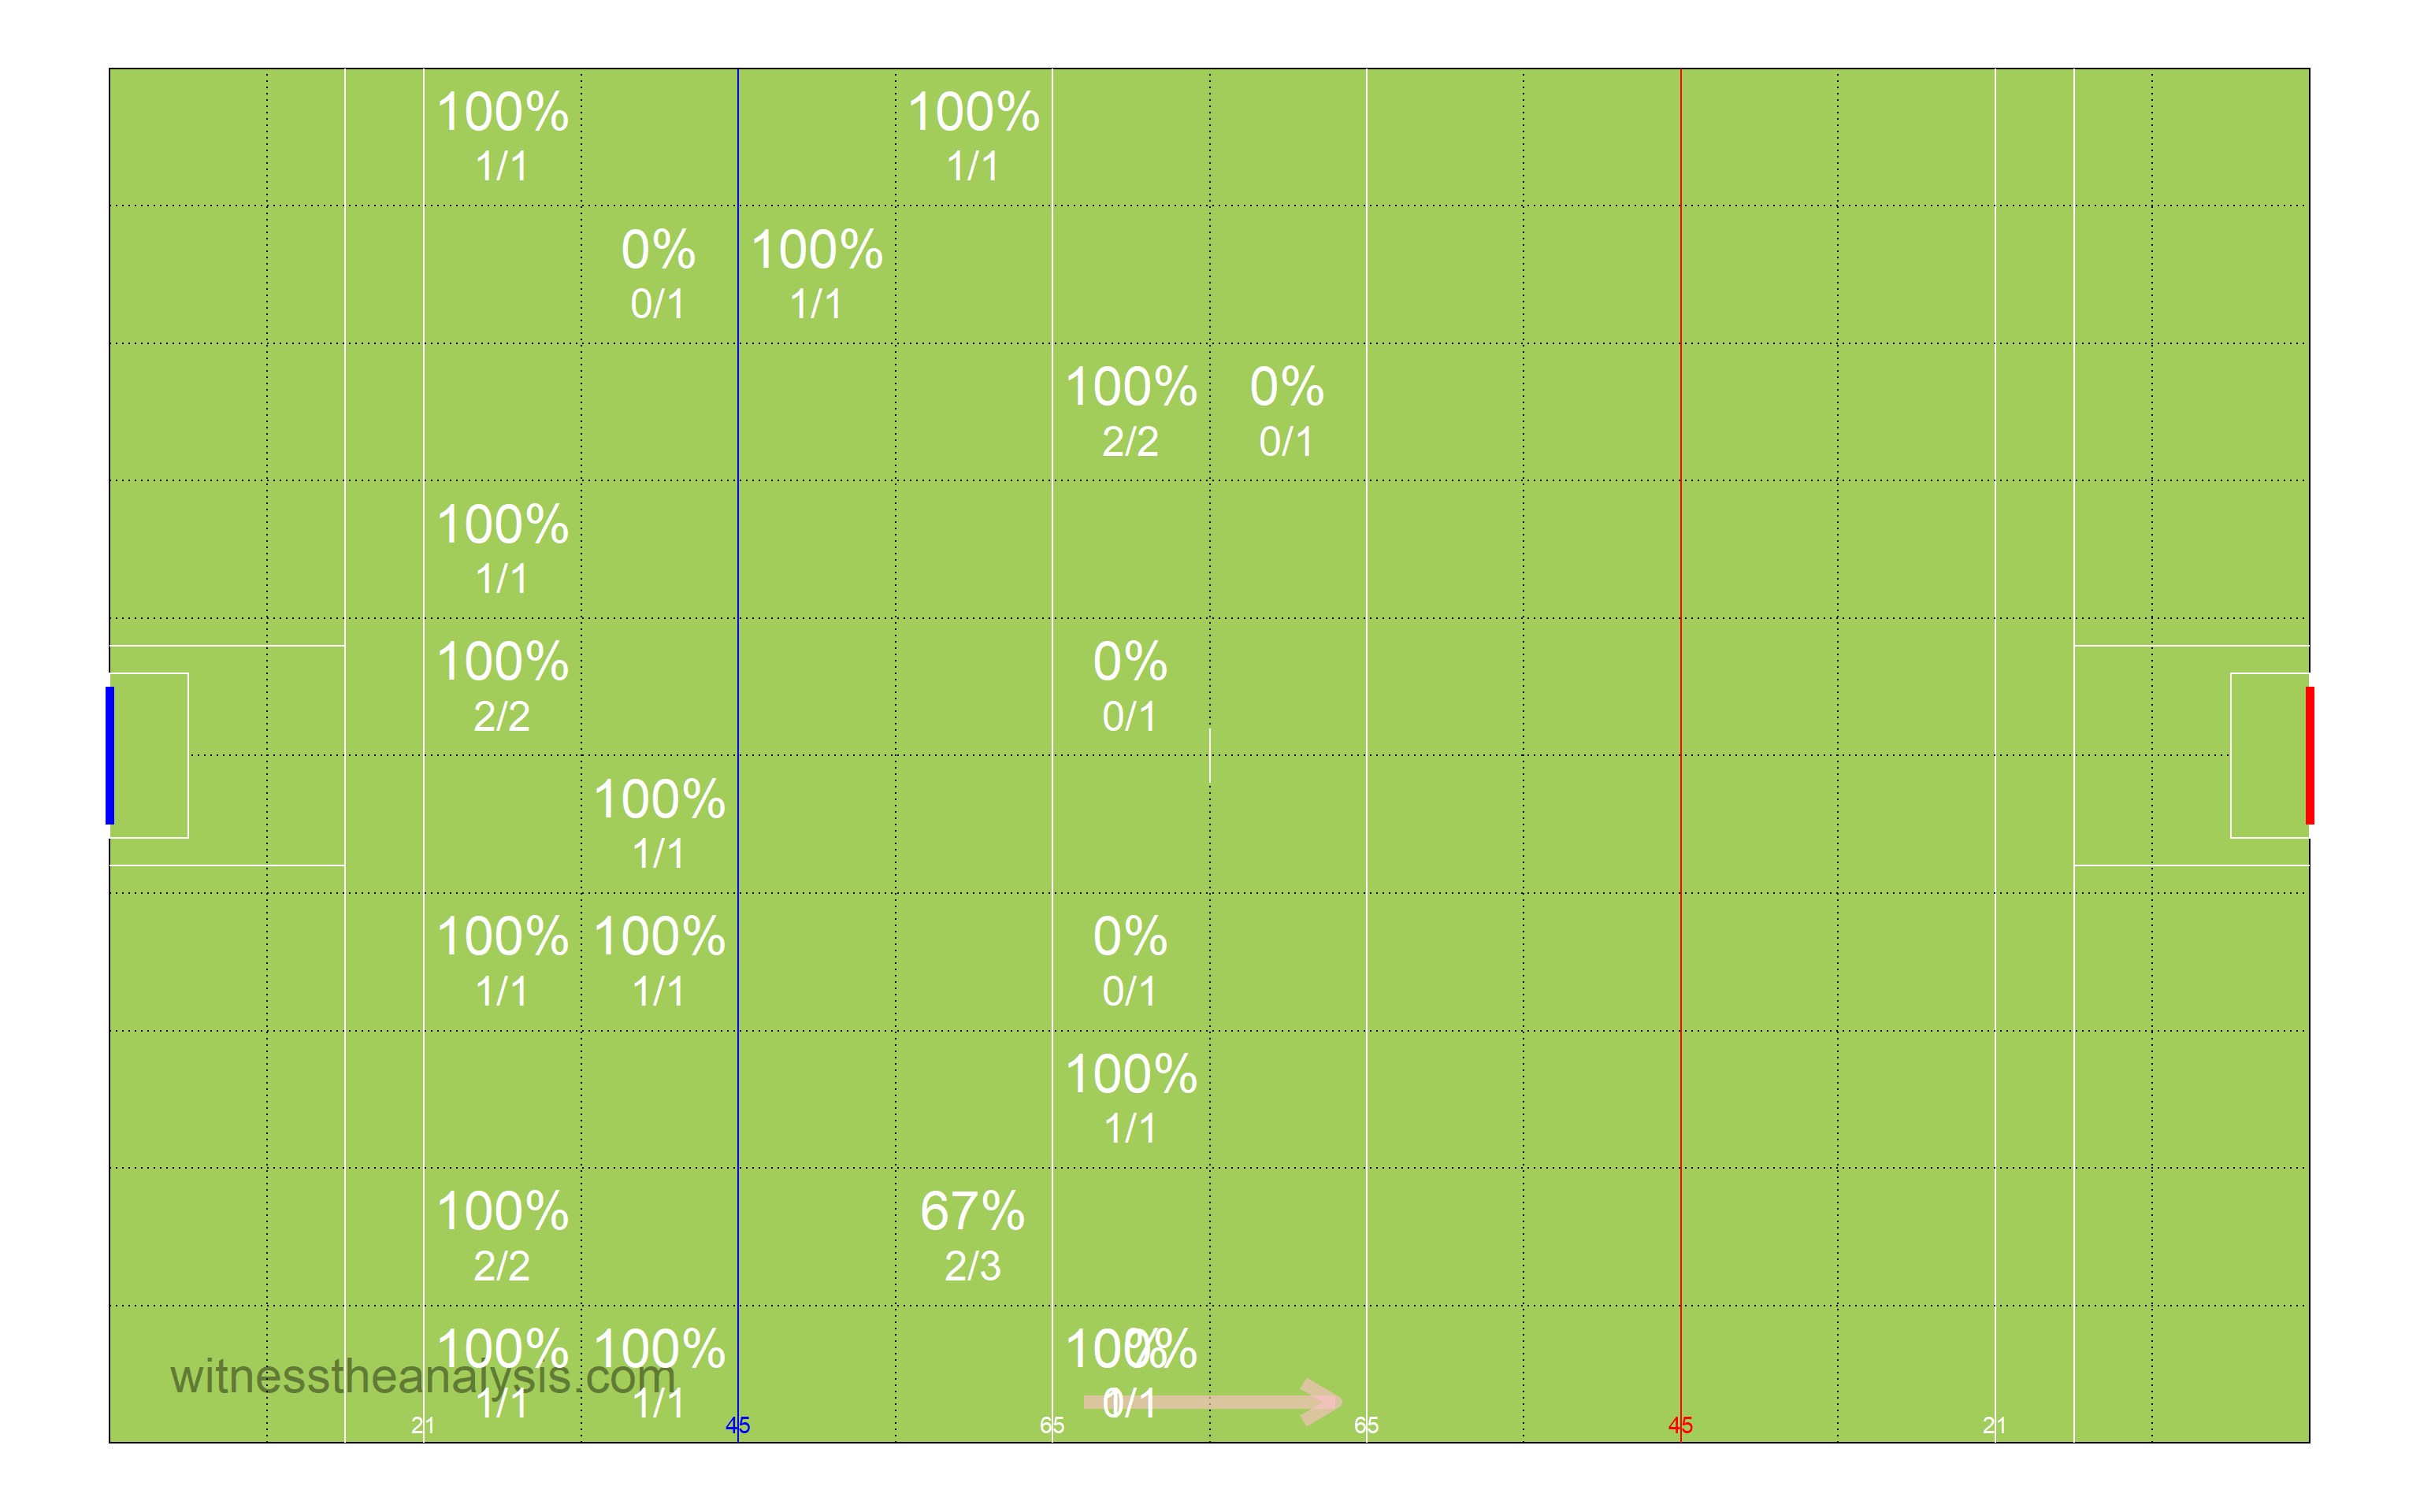Click the small white midfield center mark
Viewport: 2420px width, 1512px height.
pyautogui.click(x=1210, y=755)
